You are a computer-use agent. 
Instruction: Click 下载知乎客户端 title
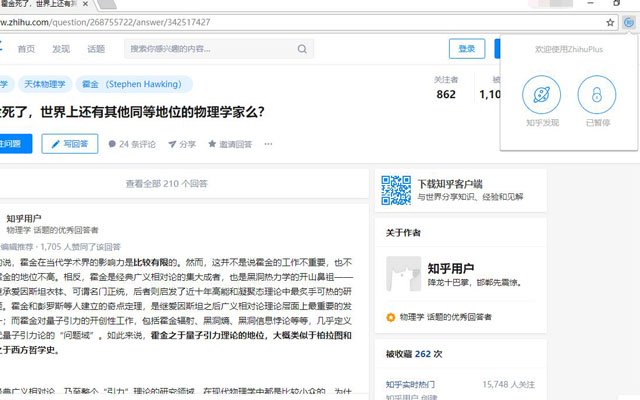[x=450, y=184]
